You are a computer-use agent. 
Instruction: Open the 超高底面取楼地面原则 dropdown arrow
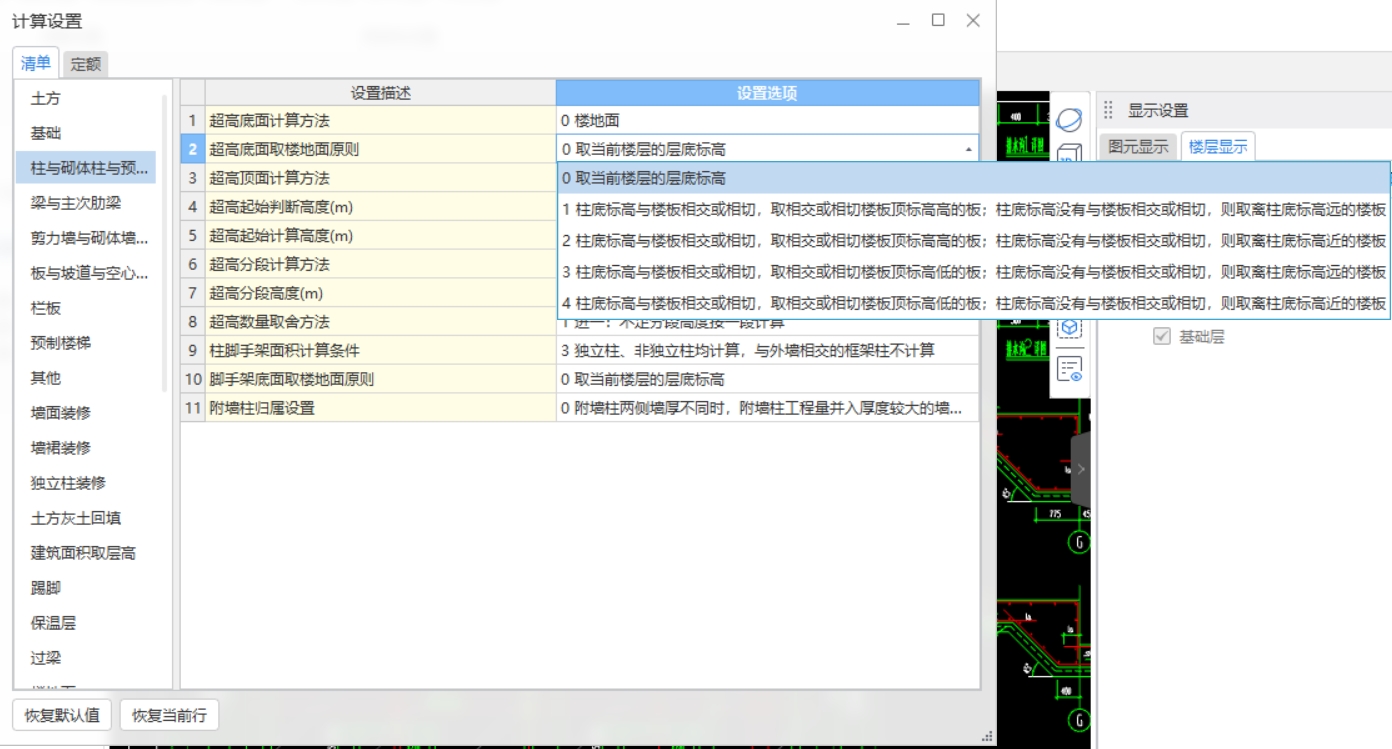[x=968, y=149]
